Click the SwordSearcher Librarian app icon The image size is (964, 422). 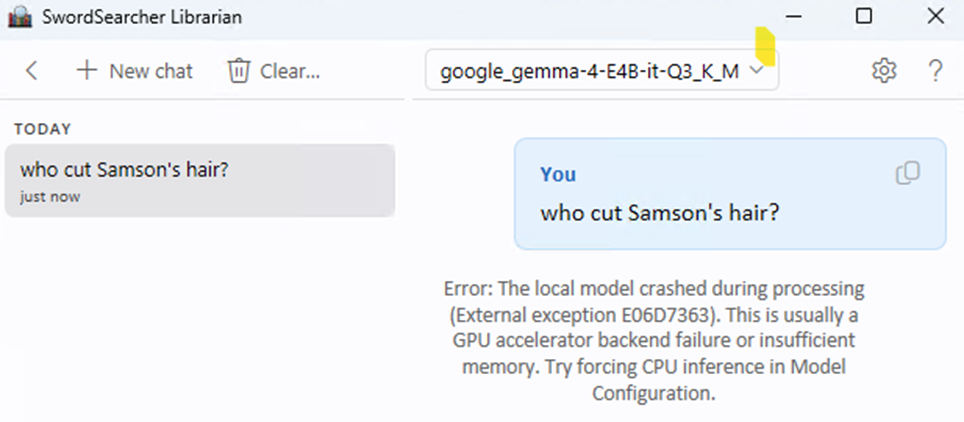coord(20,17)
